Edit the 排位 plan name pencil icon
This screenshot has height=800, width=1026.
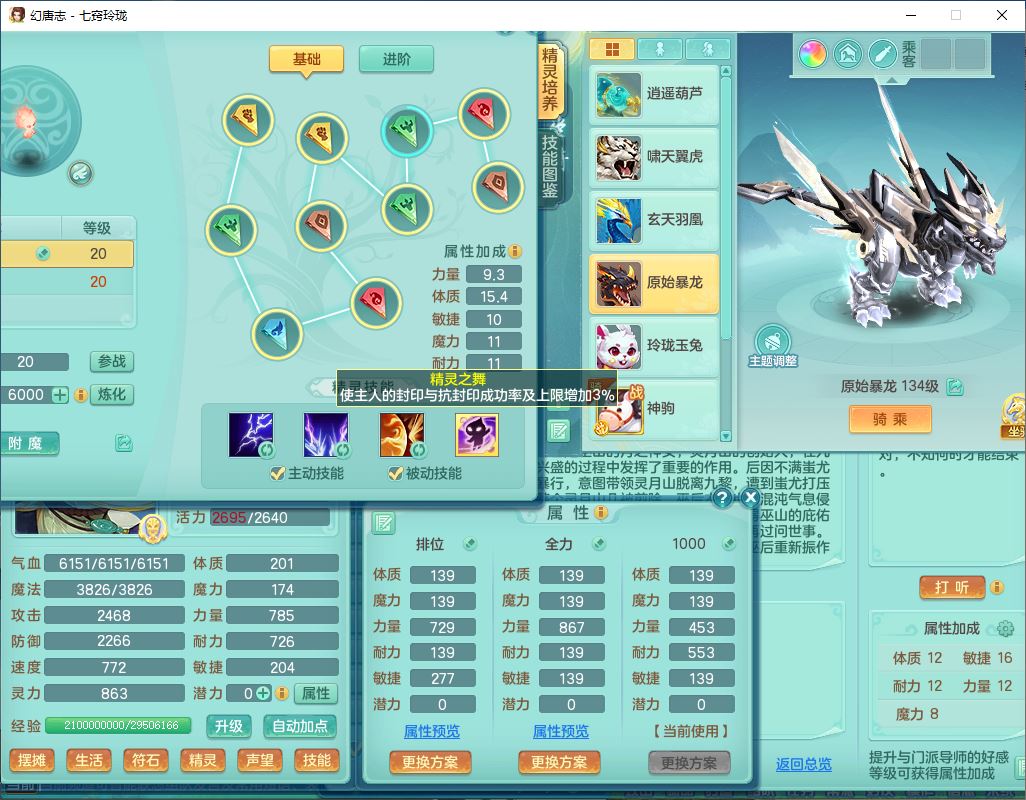(x=470, y=544)
